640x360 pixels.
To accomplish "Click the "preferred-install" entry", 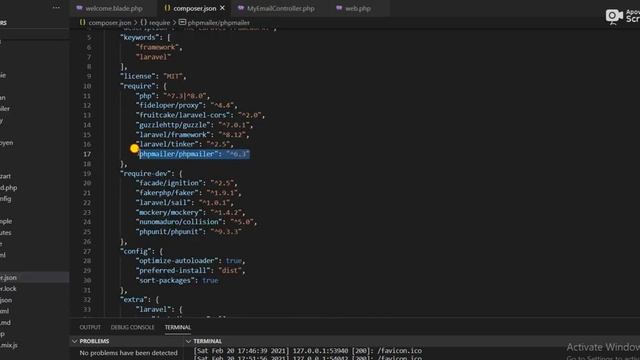I will tap(190, 270).
